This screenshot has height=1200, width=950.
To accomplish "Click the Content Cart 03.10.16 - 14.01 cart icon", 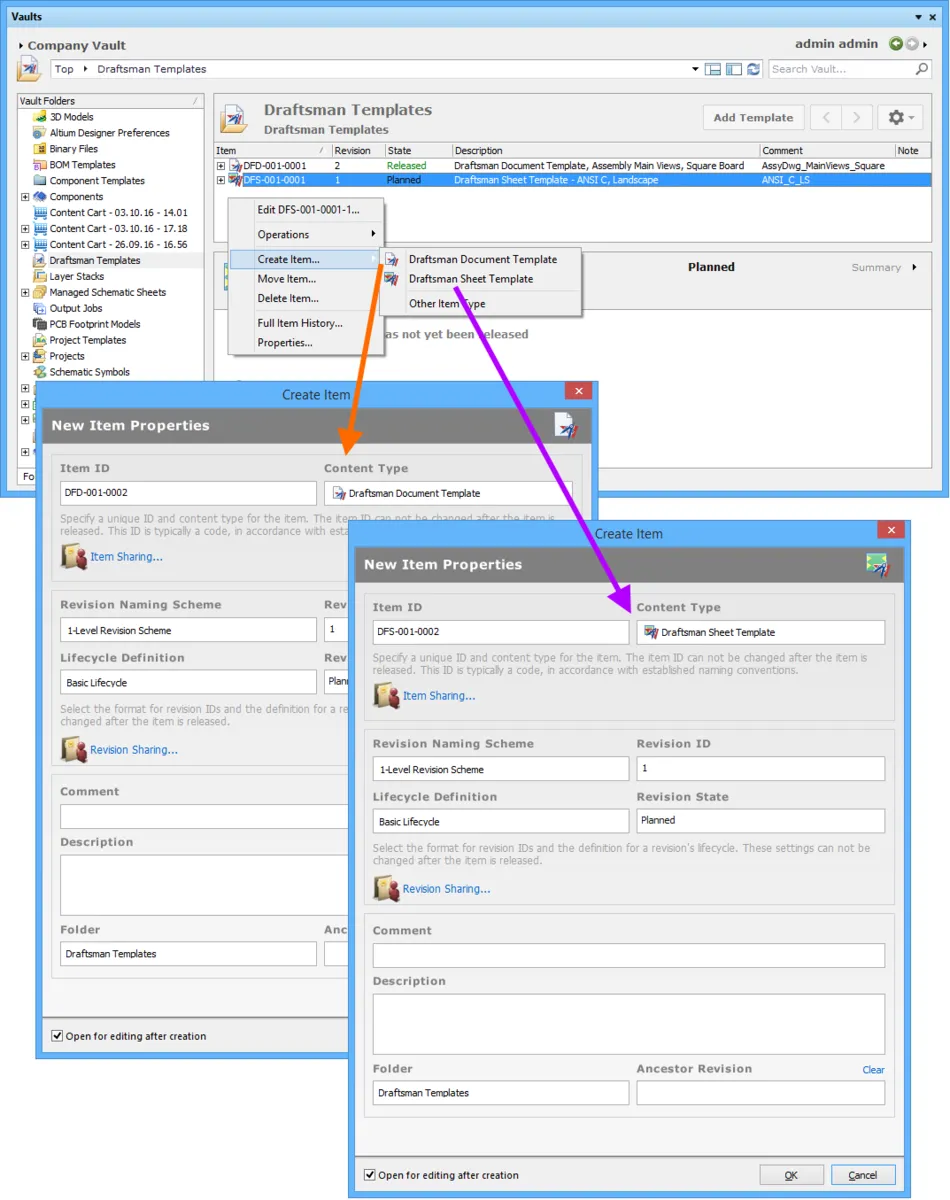I will click(40, 213).
